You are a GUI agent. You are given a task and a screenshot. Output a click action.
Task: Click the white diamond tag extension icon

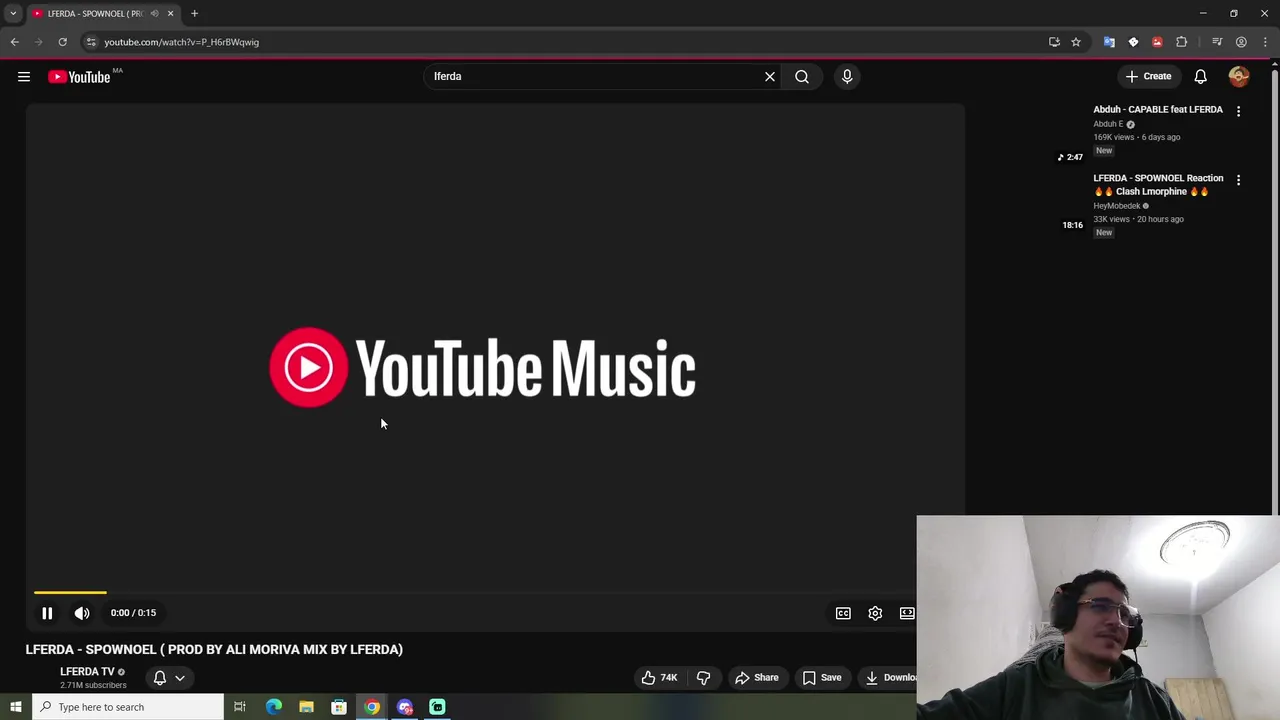point(1133,42)
